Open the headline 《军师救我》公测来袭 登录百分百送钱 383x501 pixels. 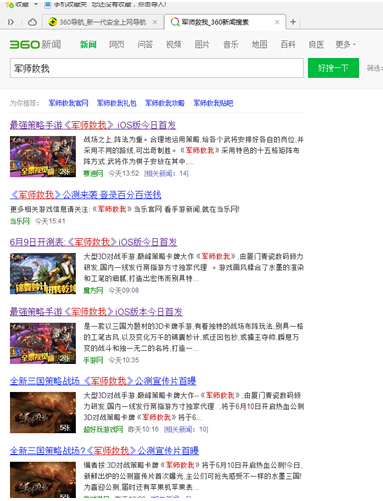coord(86,195)
